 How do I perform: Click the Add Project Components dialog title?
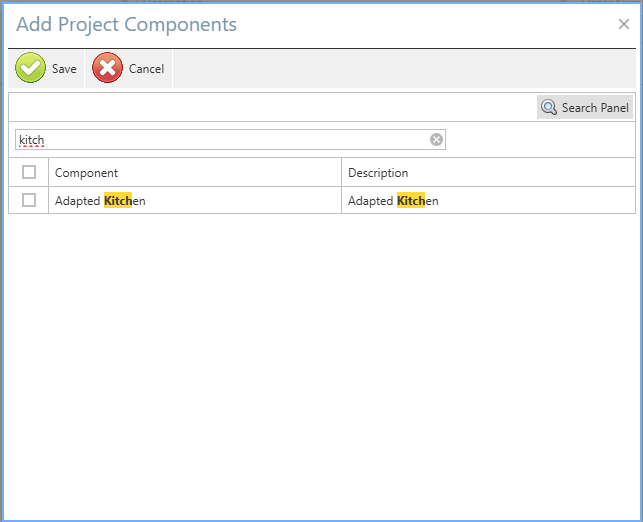[127, 24]
